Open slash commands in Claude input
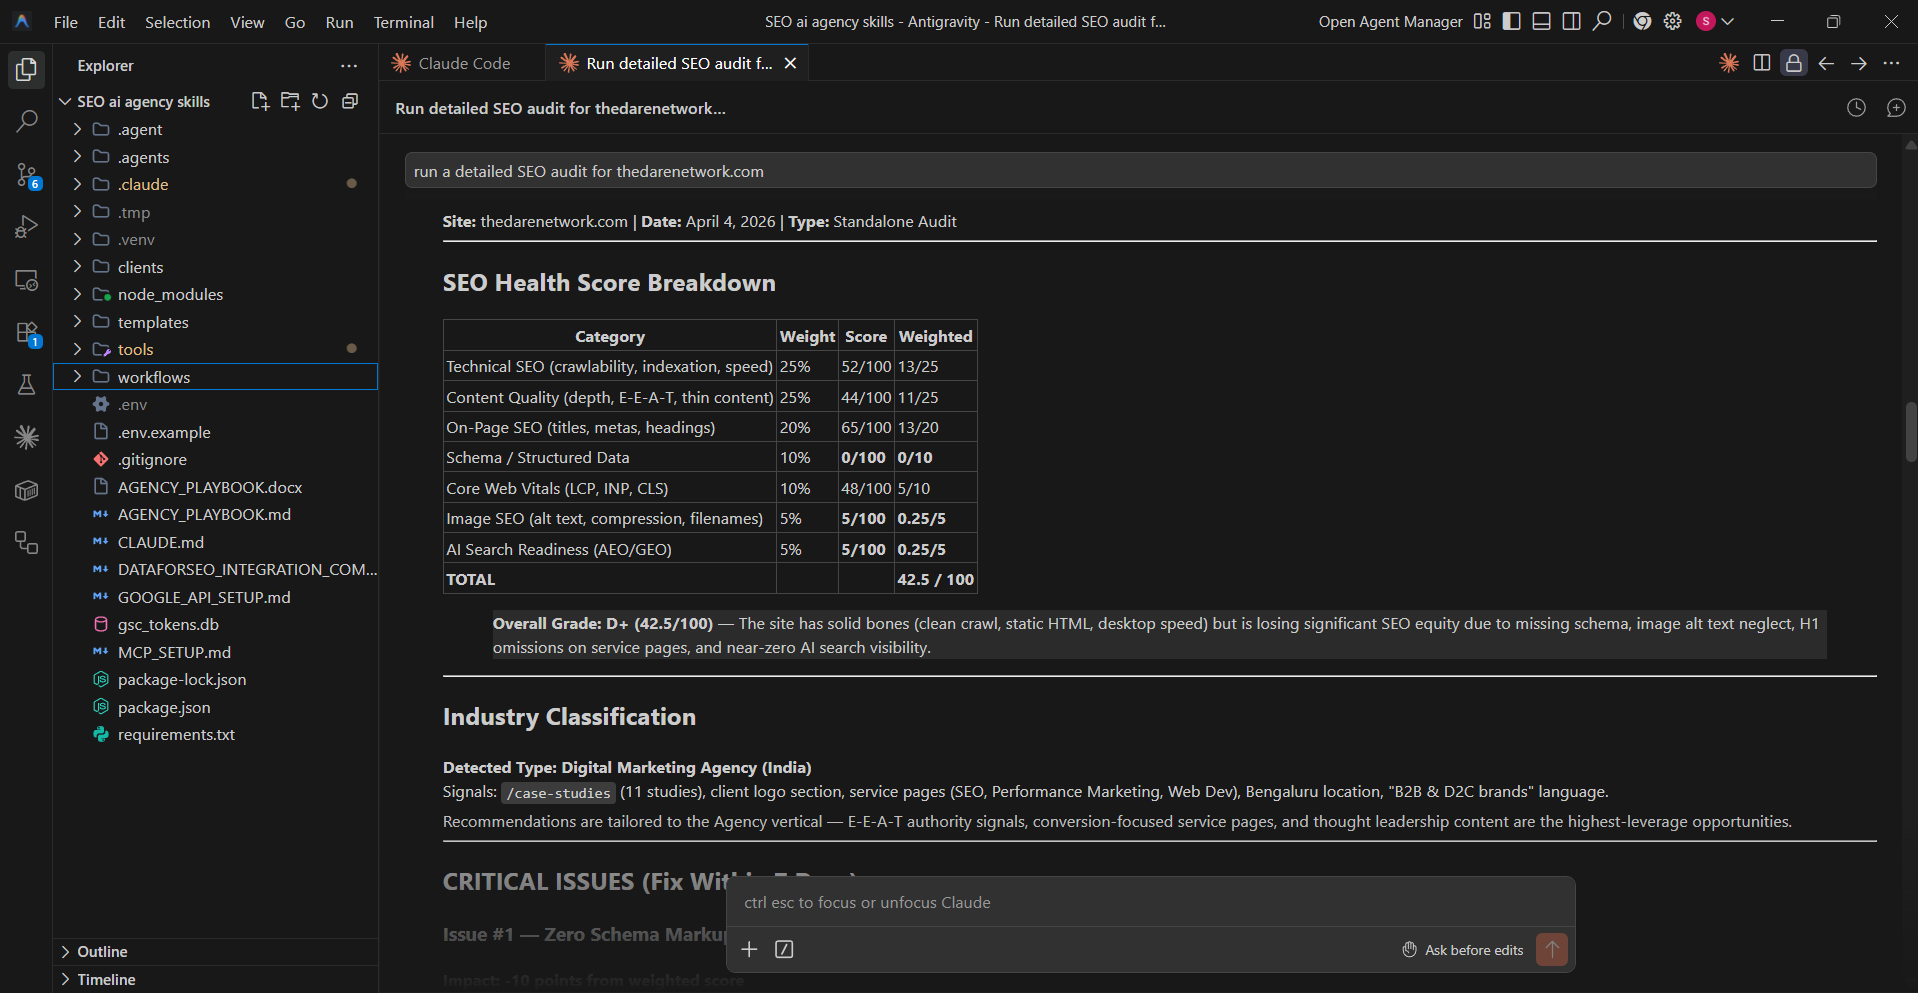Screen dimensions: 1918x993 coord(784,949)
